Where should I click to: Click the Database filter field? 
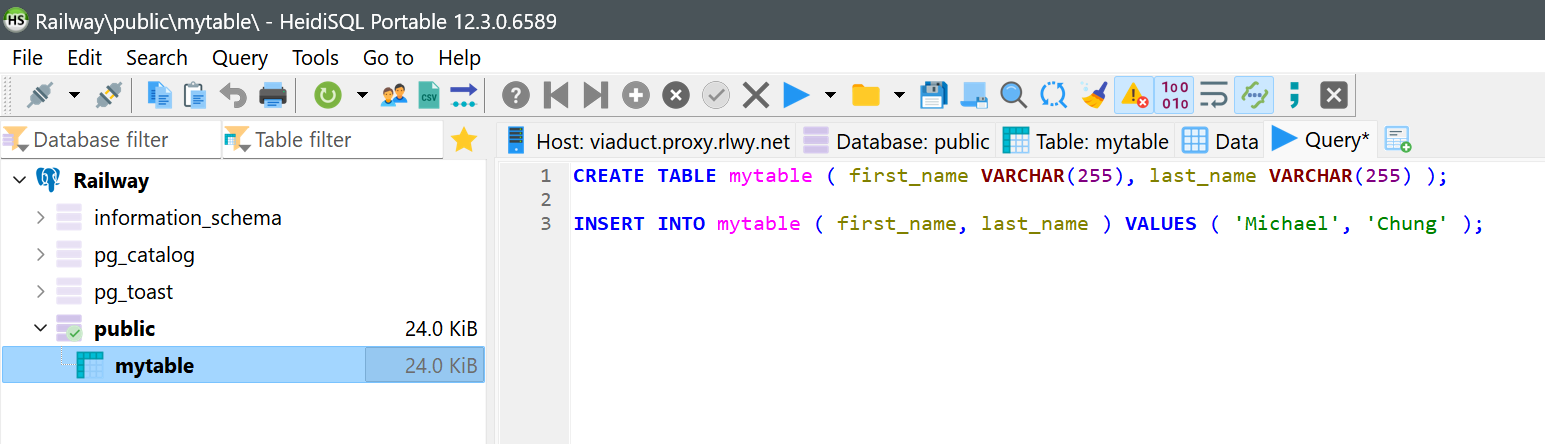[110, 140]
